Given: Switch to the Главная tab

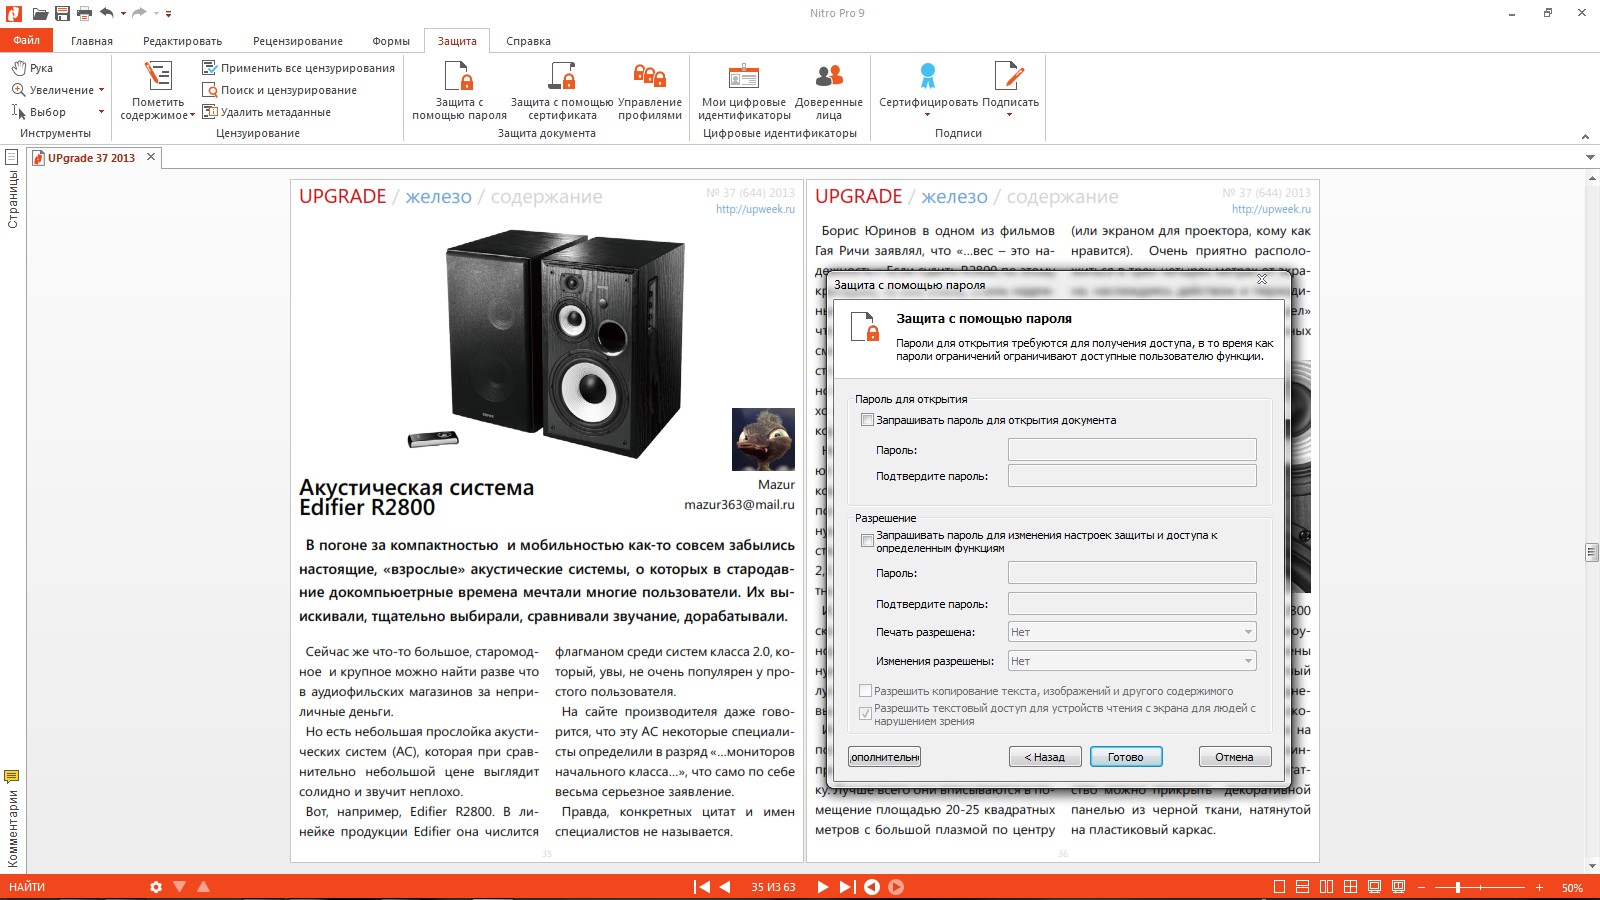Looking at the screenshot, I should [92, 41].
